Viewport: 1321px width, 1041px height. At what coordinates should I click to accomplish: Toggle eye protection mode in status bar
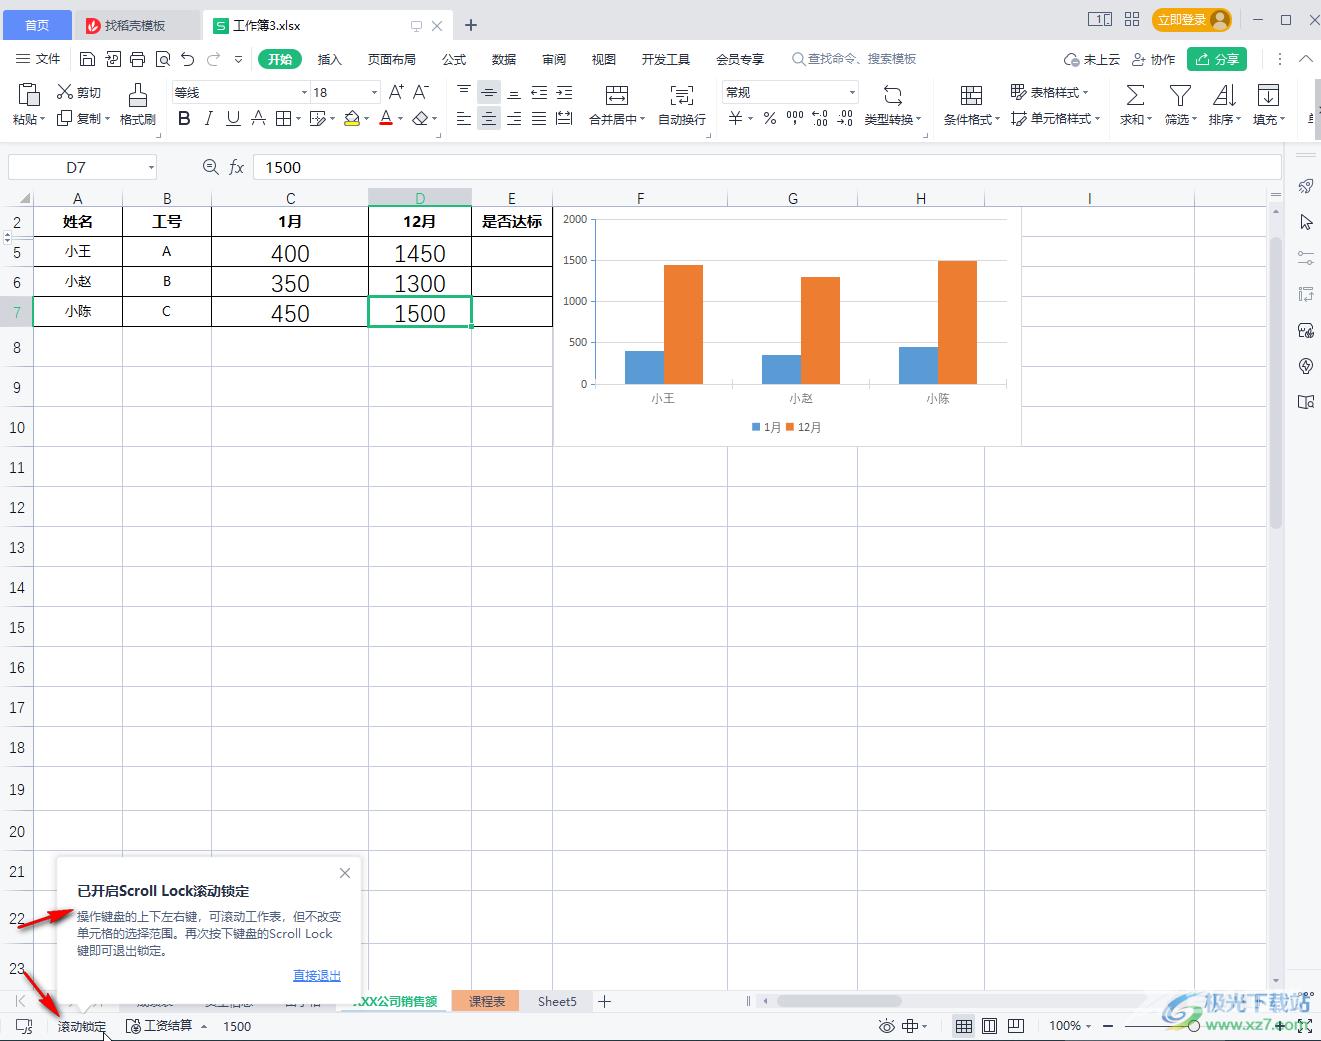(886, 1026)
